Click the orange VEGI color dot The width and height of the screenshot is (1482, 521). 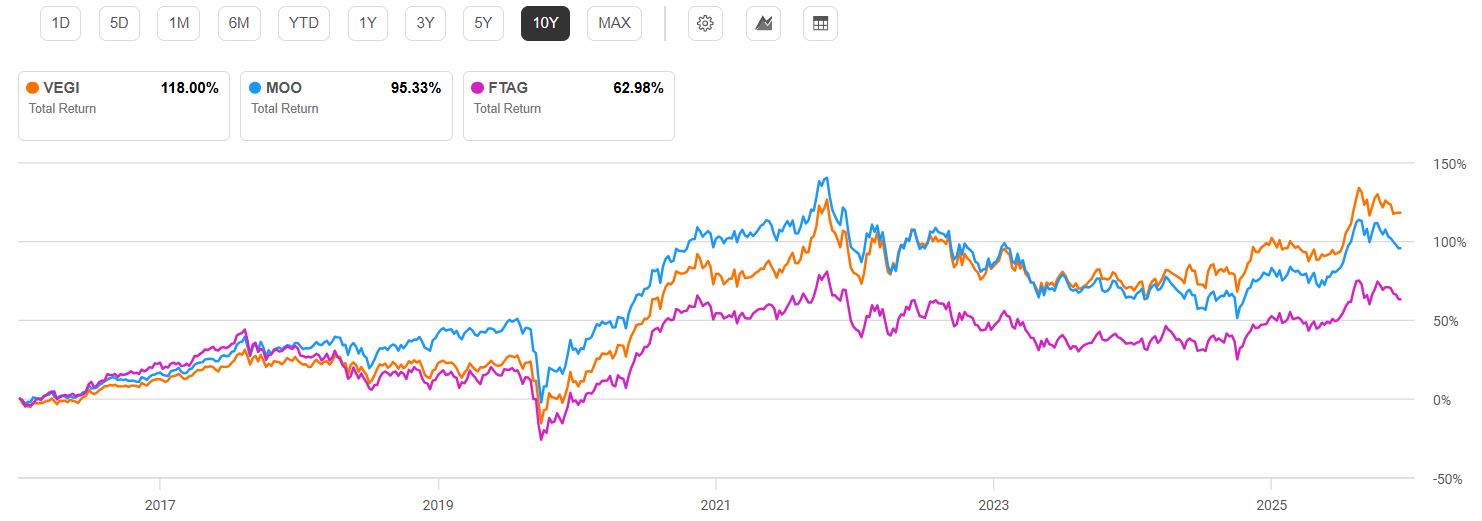[x=33, y=88]
